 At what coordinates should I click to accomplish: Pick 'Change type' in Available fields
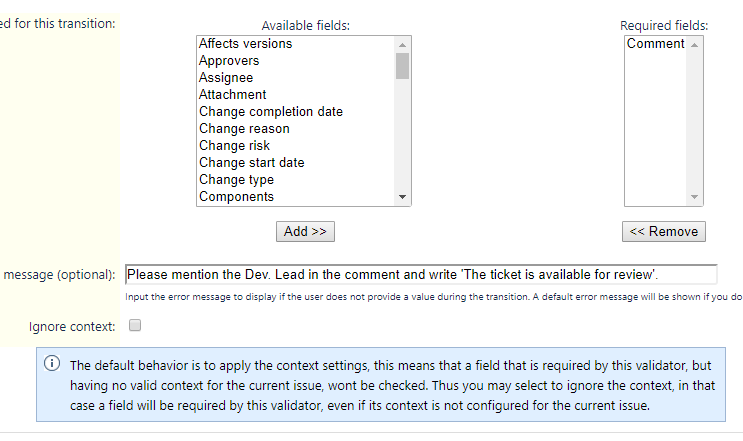[x=296, y=180]
